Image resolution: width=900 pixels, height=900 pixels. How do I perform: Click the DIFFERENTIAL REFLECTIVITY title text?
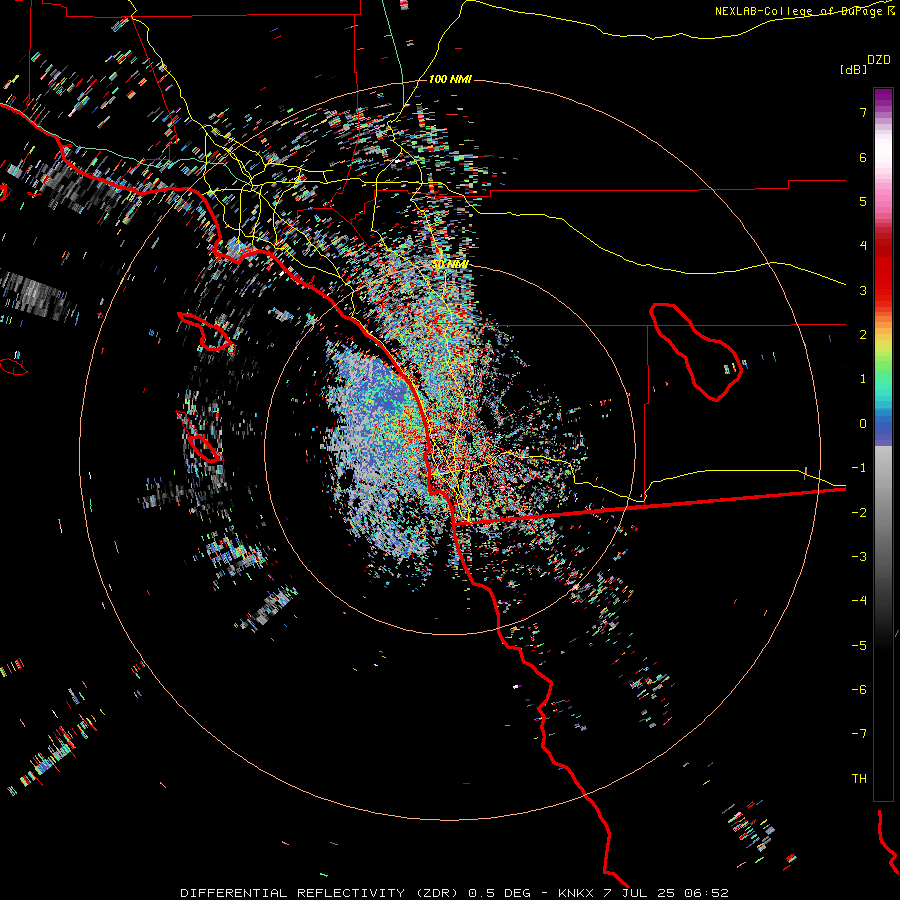pos(293,893)
